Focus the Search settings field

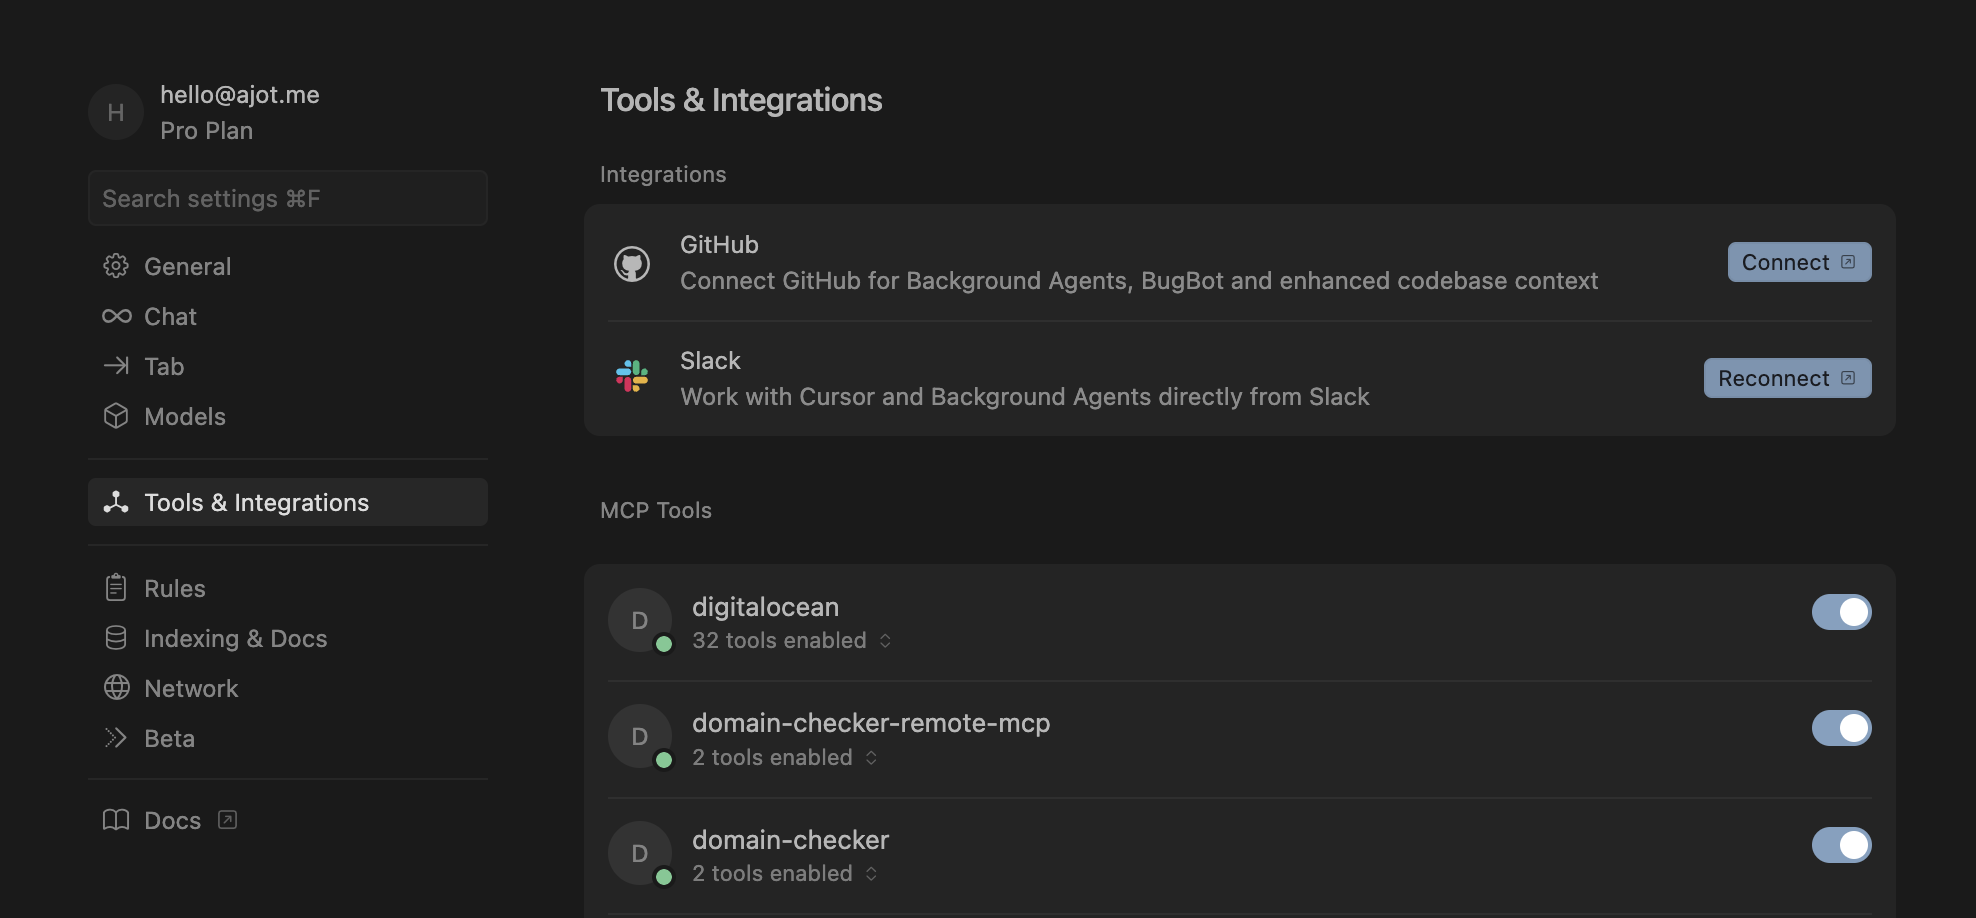288,198
